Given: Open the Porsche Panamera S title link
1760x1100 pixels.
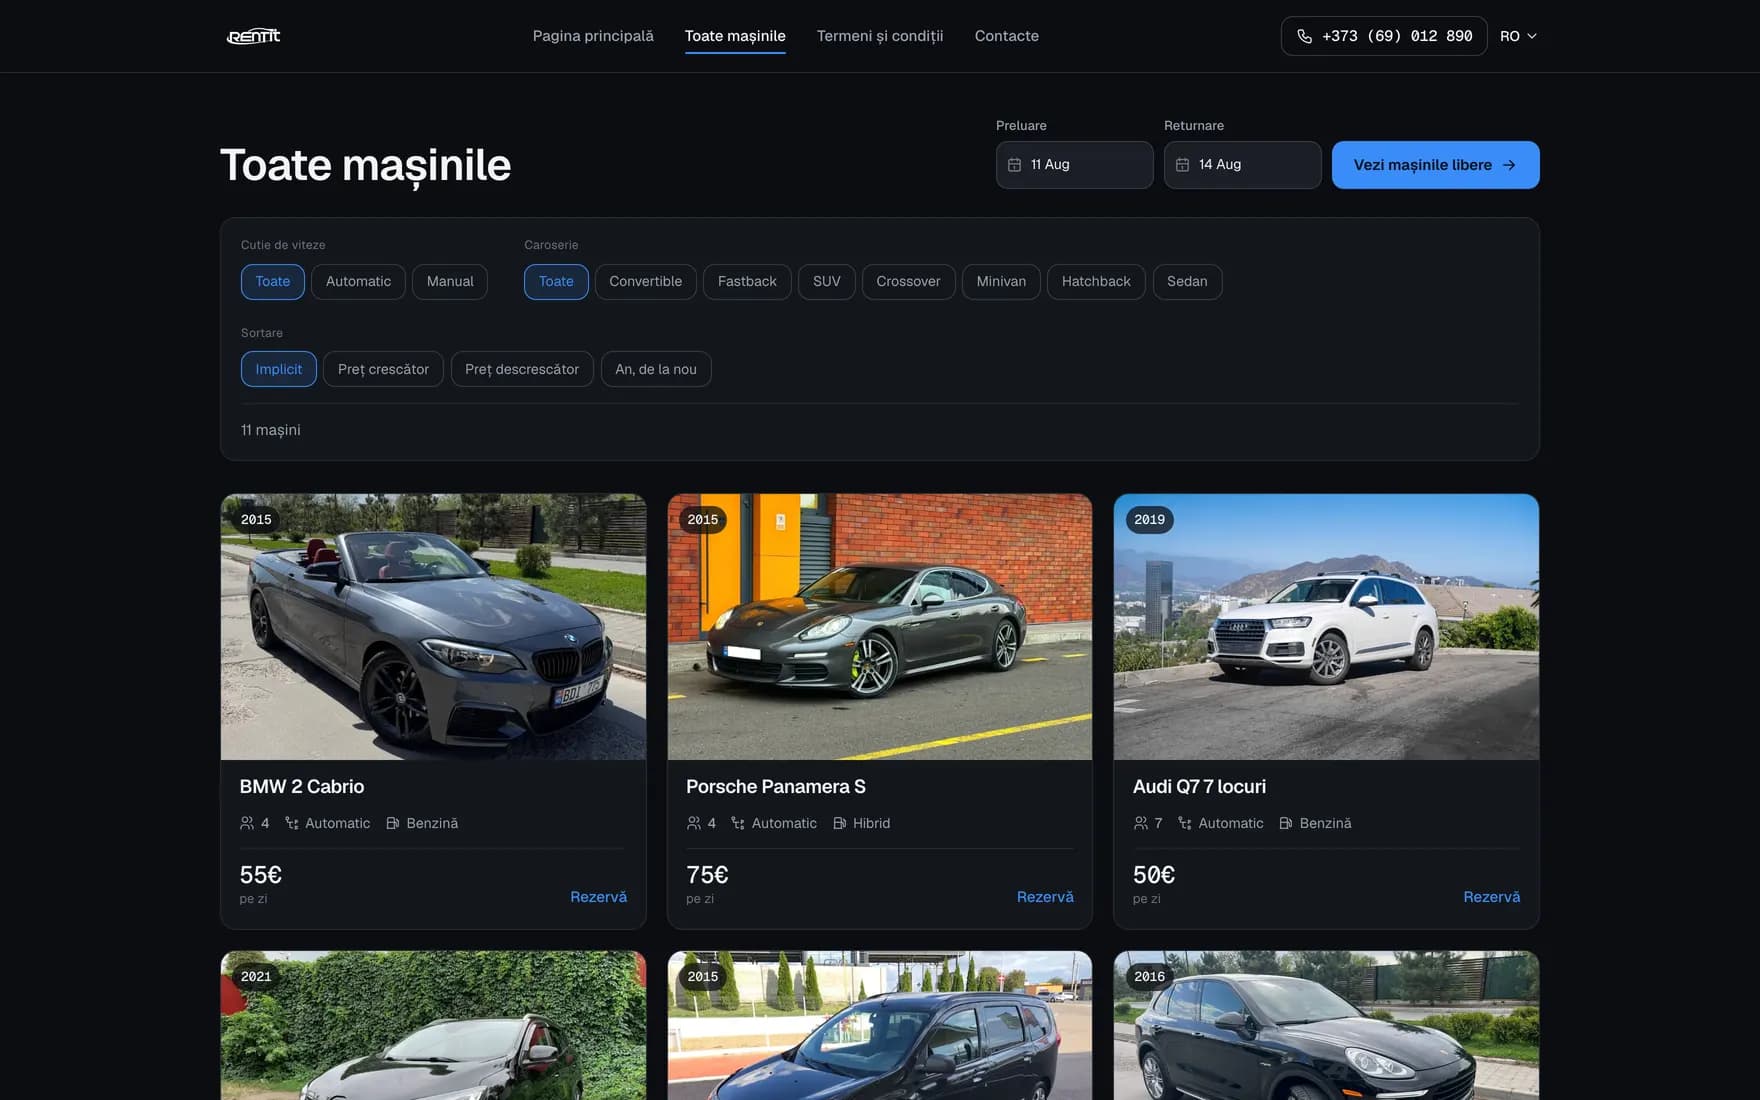Looking at the screenshot, I should (x=776, y=787).
